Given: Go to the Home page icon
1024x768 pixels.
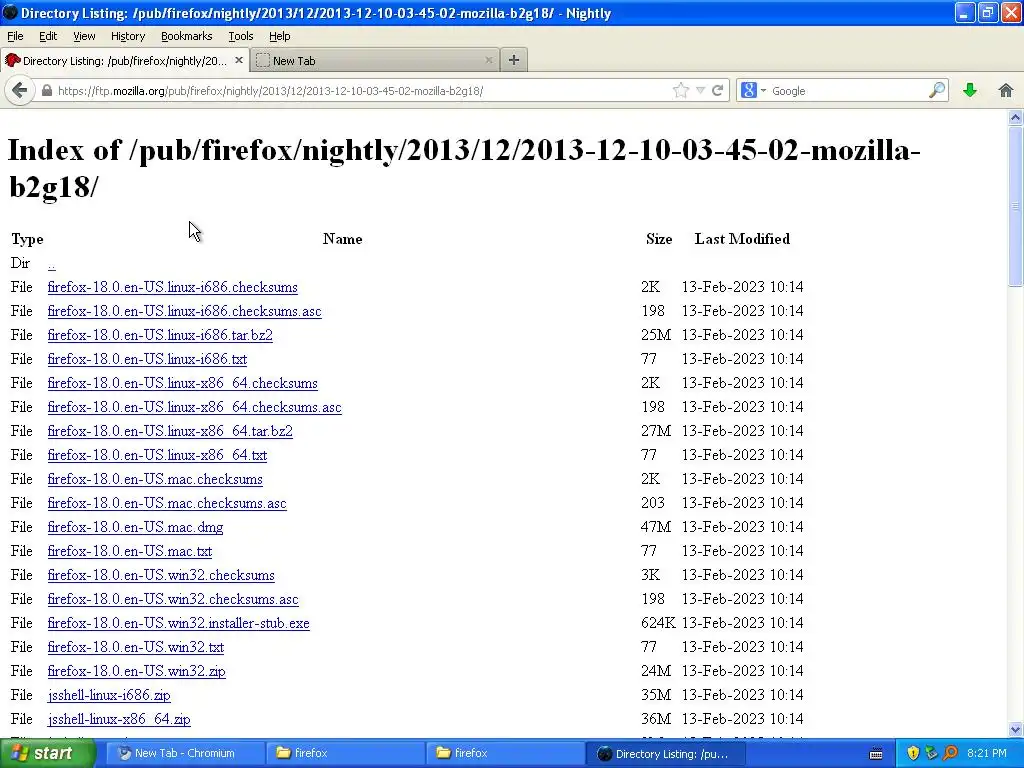Looking at the screenshot, I should tap(1006, 91).
